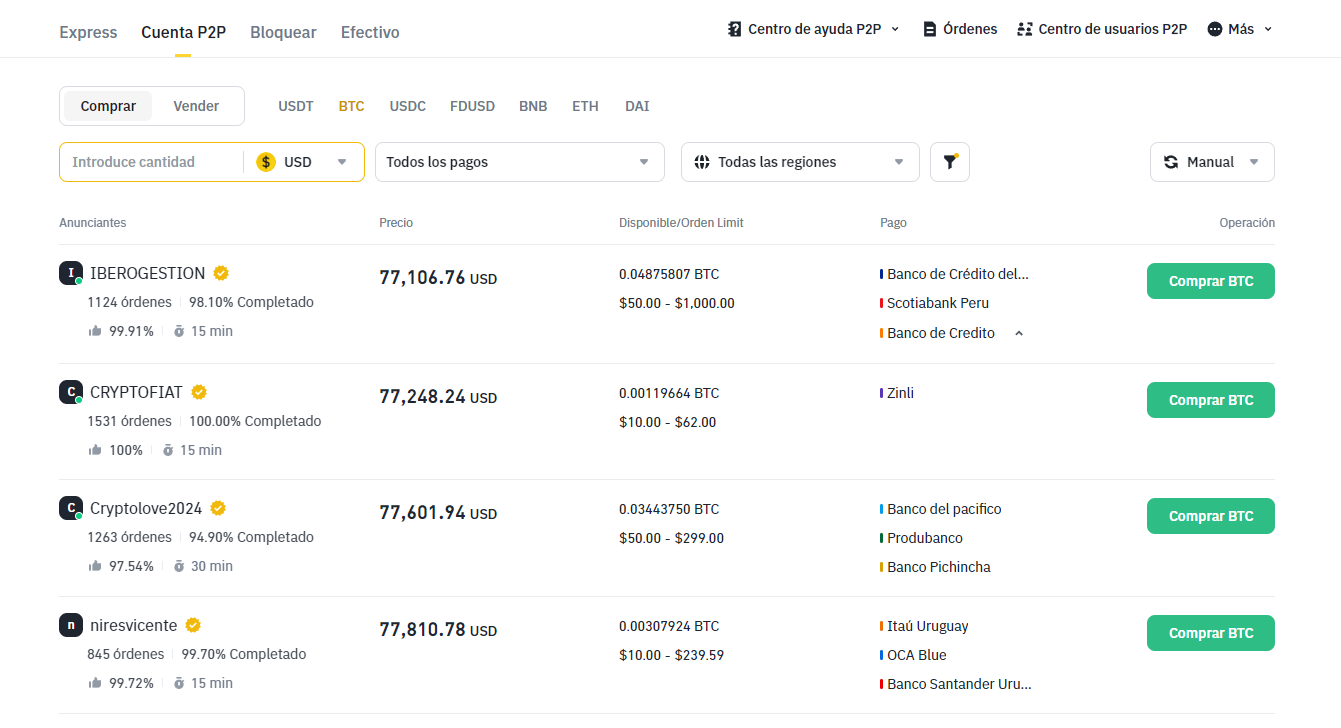Focus the Introduce cantidad input field
The width and height of the screenshot is (1341, 728).
[x=150, y=162]
